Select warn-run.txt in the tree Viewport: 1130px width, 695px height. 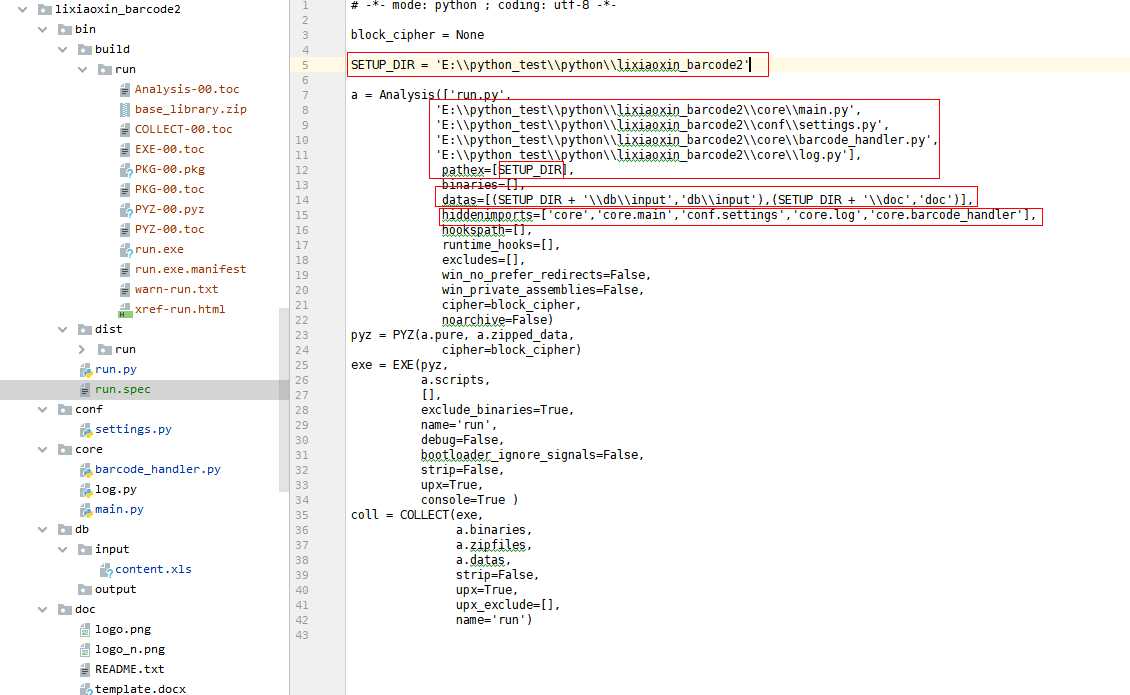(177, 289)
